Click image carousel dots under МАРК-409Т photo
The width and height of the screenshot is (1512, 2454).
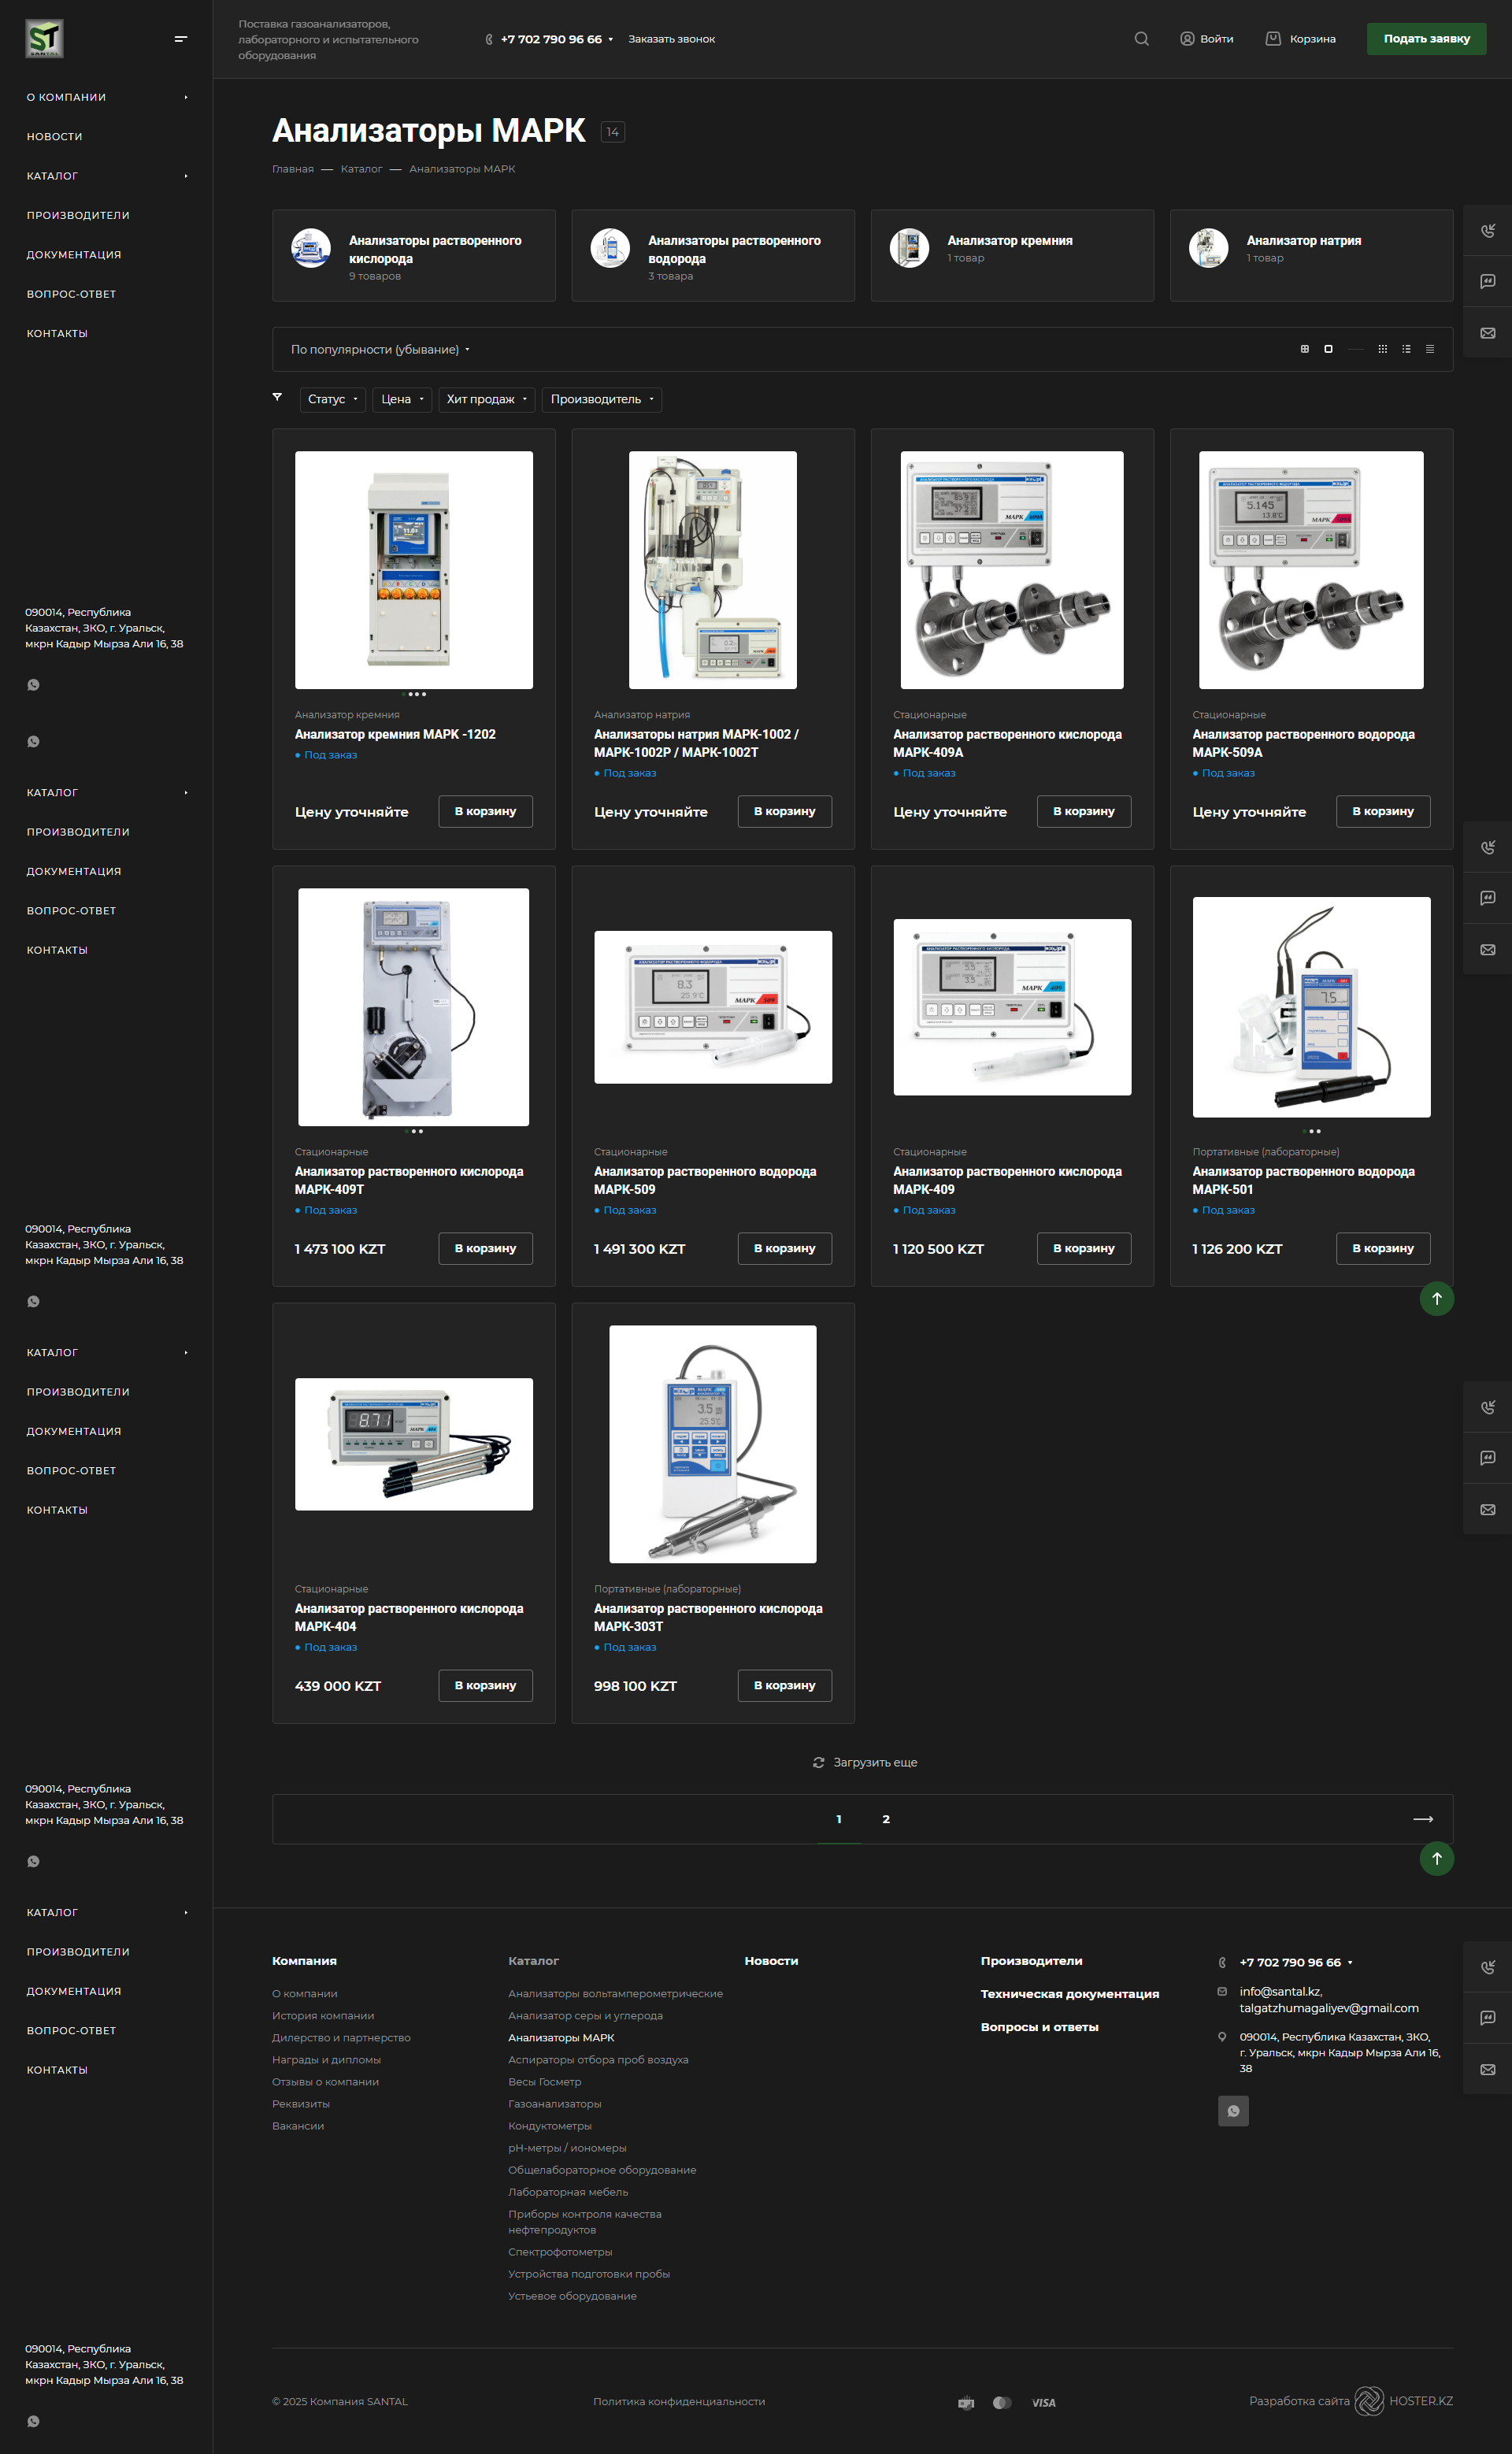click(414, 1131)
